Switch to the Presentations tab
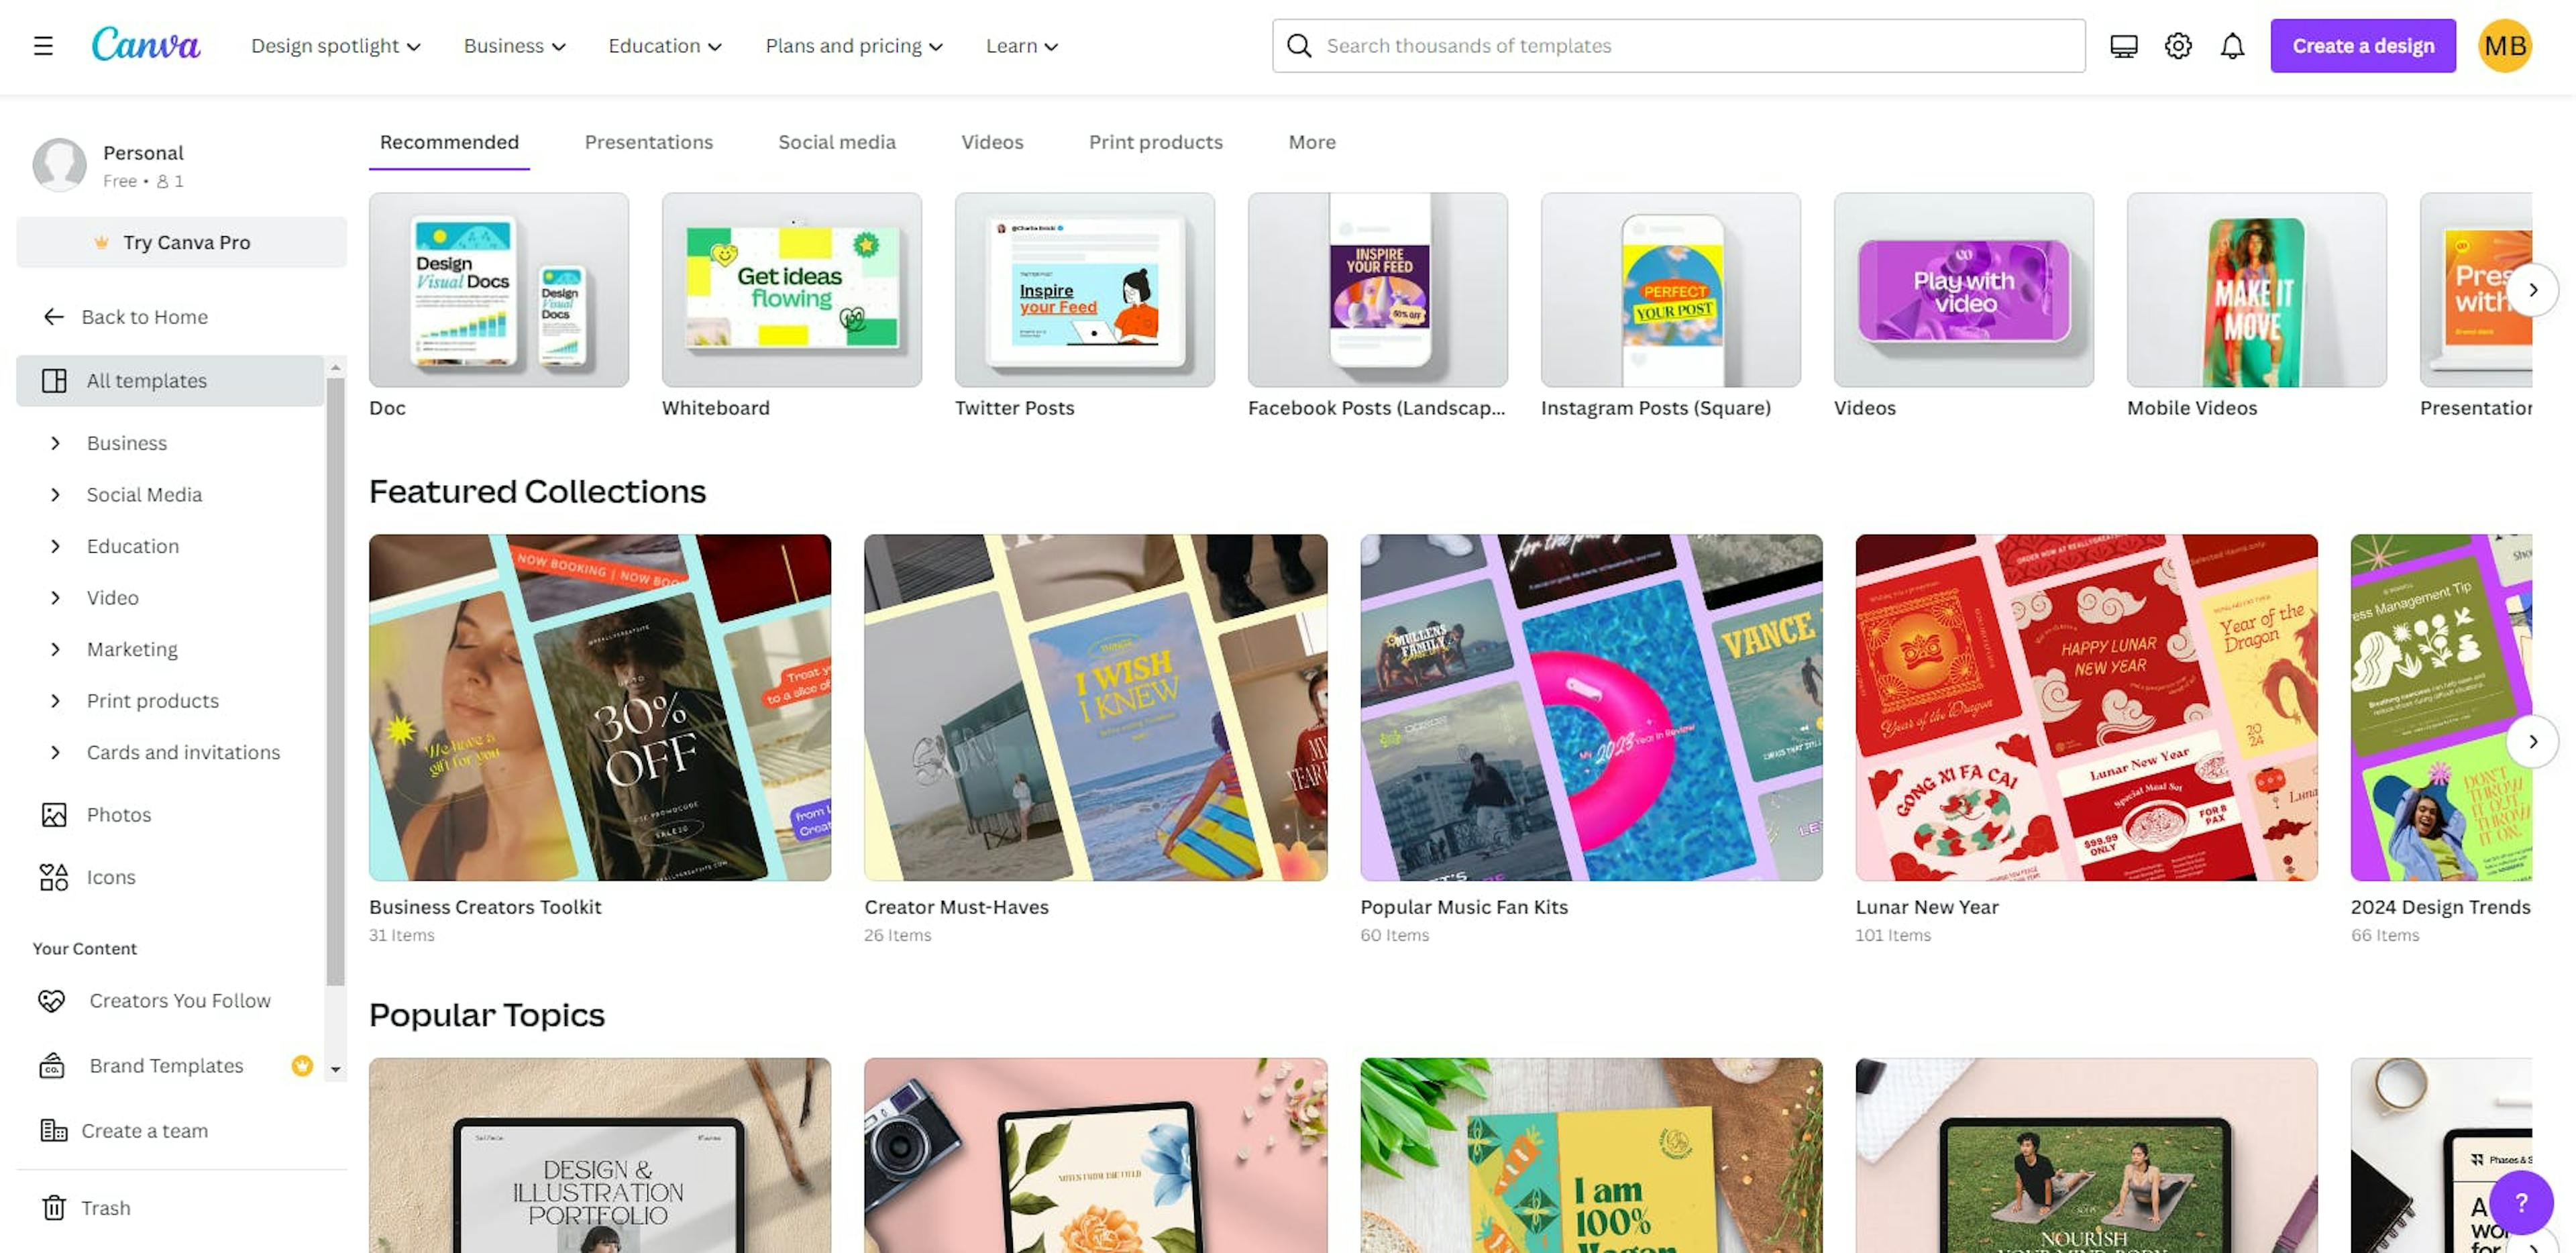This screenshot has width=2576, height=1253. coord(648,142)
